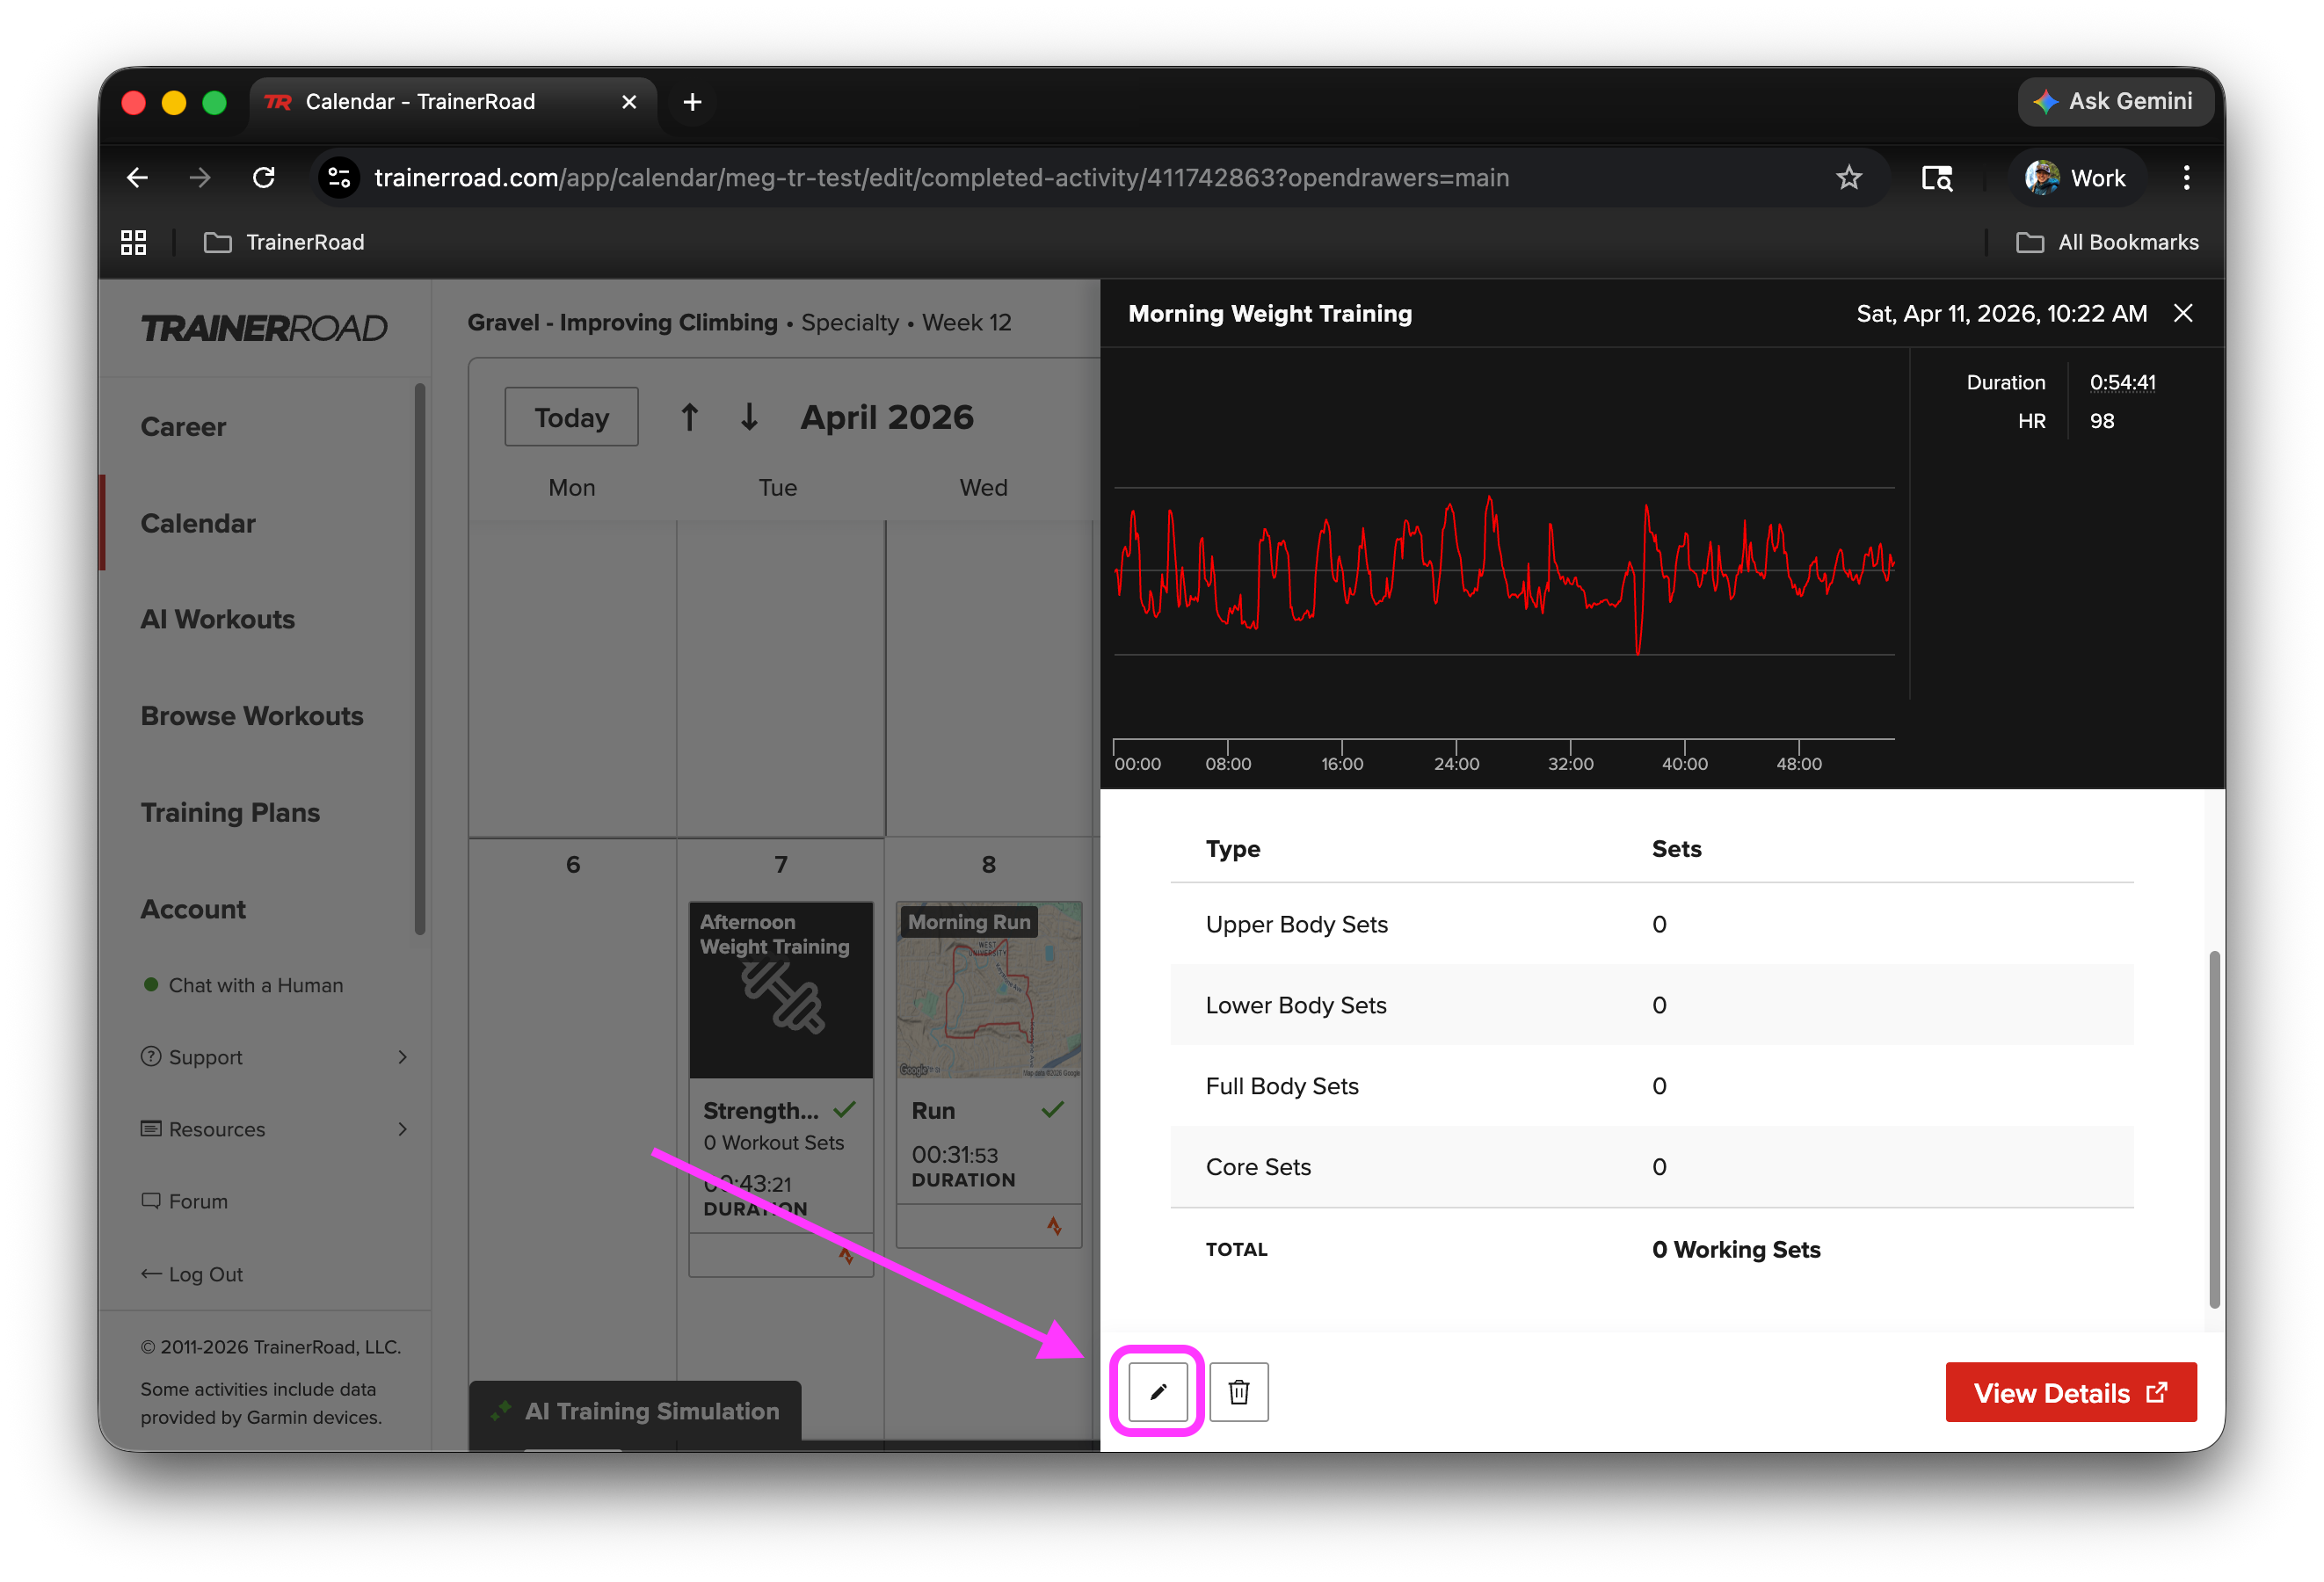Open AI Workouts in sidebar
Screen dimensions: 2324x1582
217,620
